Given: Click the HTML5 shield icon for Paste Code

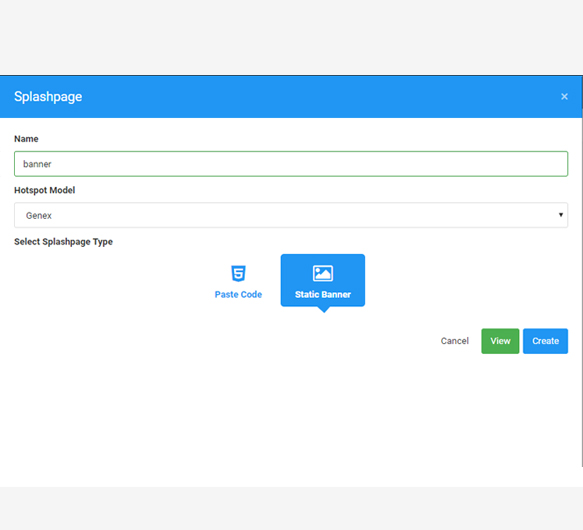Looking at the screenshot, I should 238,273.
